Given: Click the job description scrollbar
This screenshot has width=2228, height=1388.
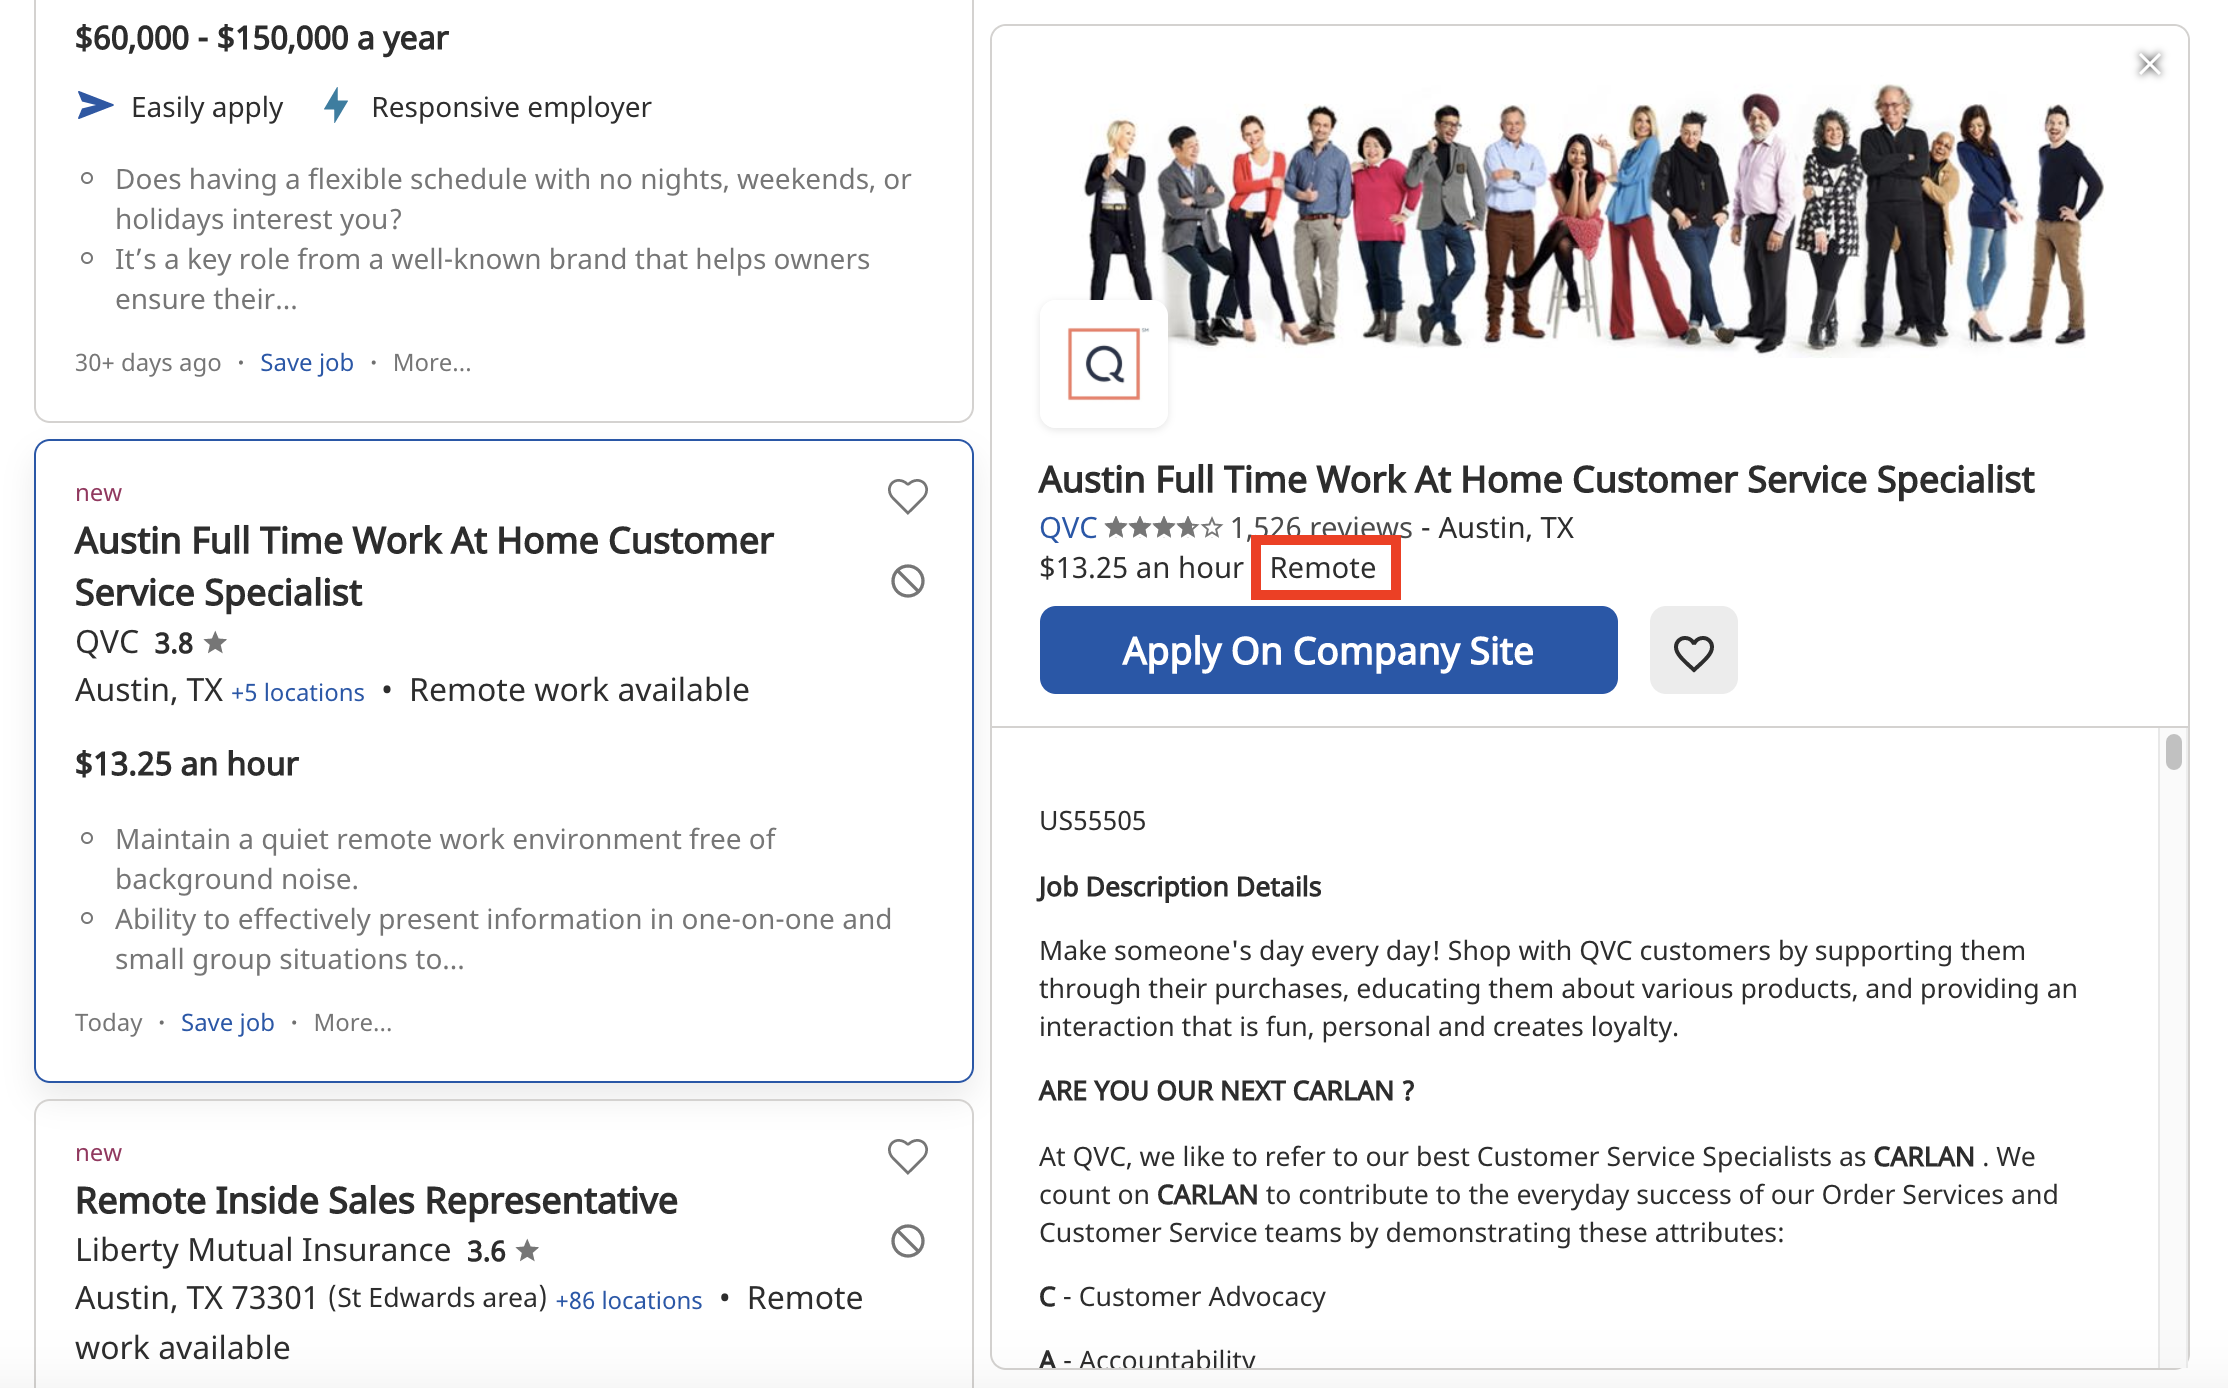Looking at the screenshot, I should click(x=2174, y=751).
